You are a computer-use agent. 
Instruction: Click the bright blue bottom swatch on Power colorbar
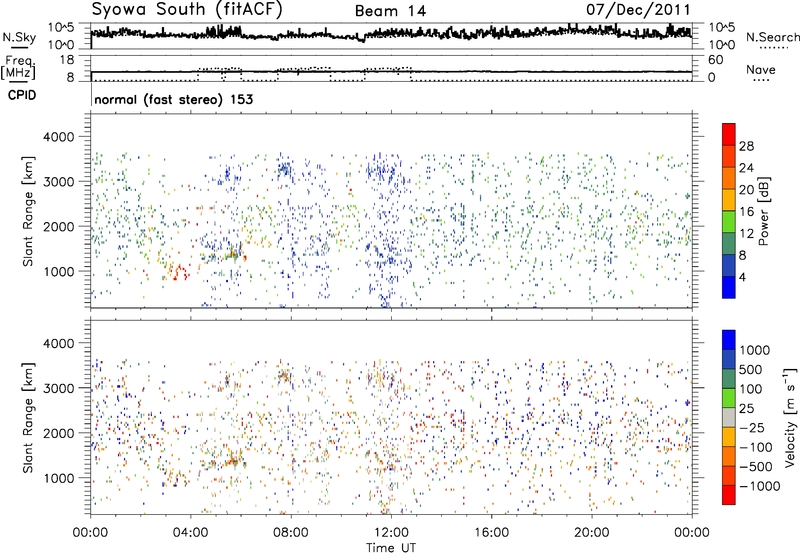coord(729,287)
